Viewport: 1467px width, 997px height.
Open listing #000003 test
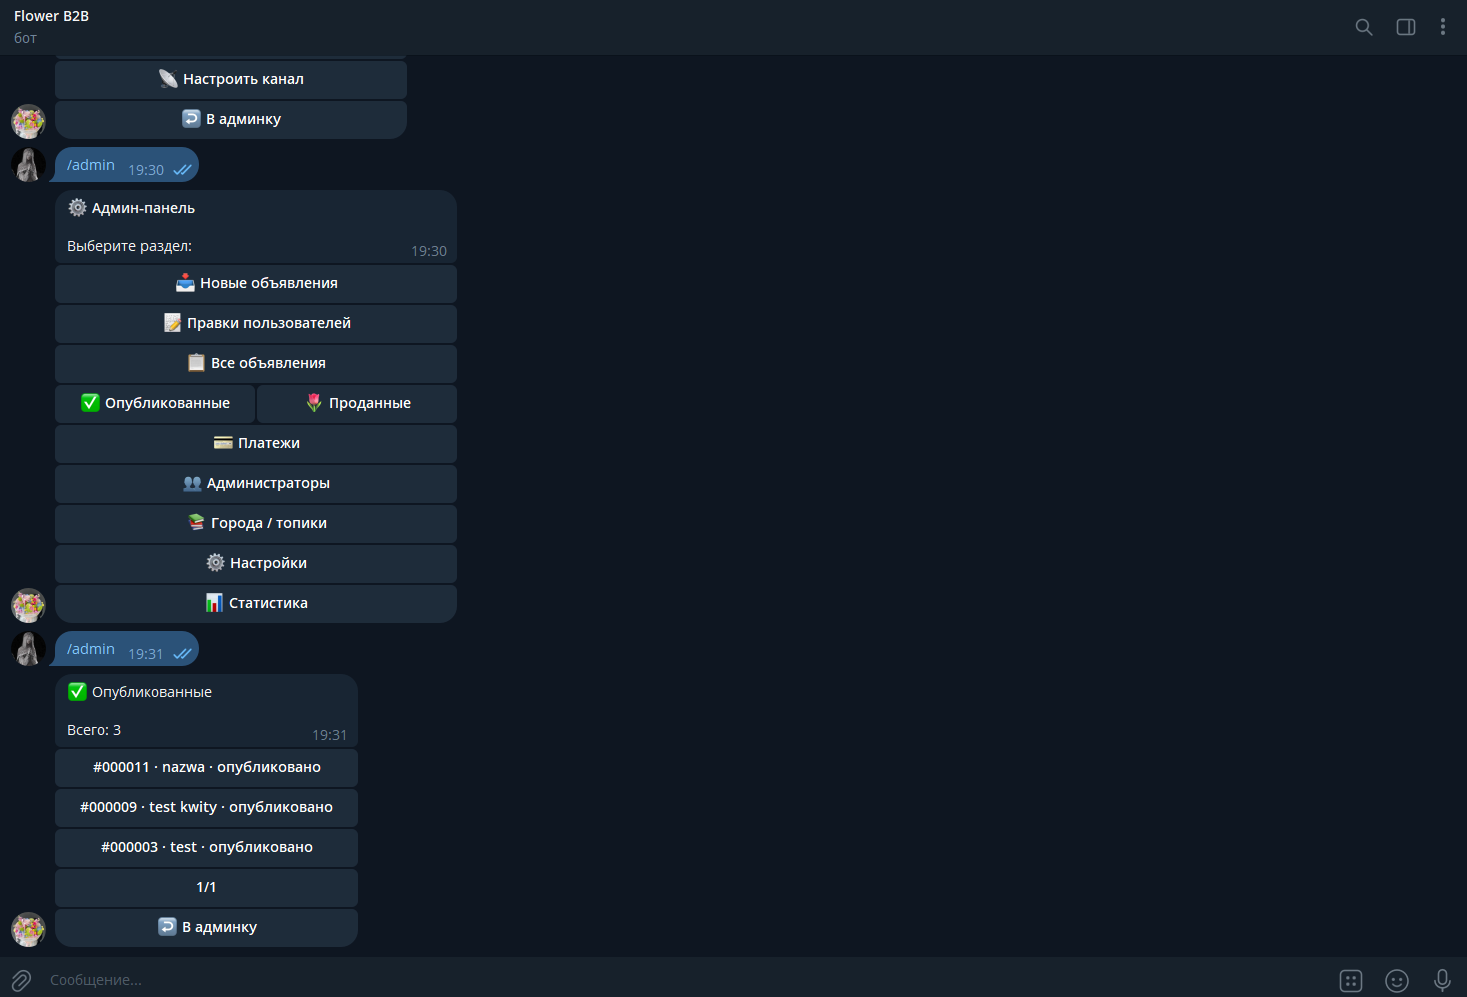(206, 847)
